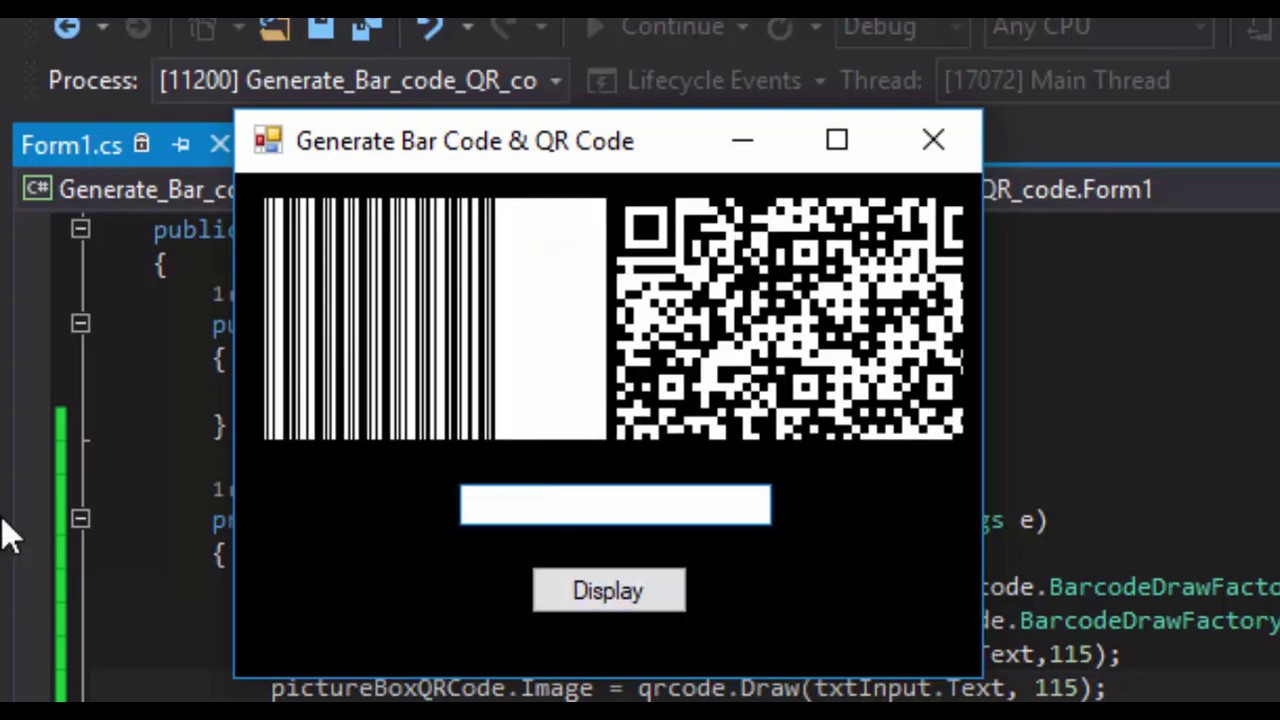Image resolution: width=1280 pixels, height=720 pixels.
Task: Minimize the Generate Bar Code & QR Code window
Action: tap(742, 141)
